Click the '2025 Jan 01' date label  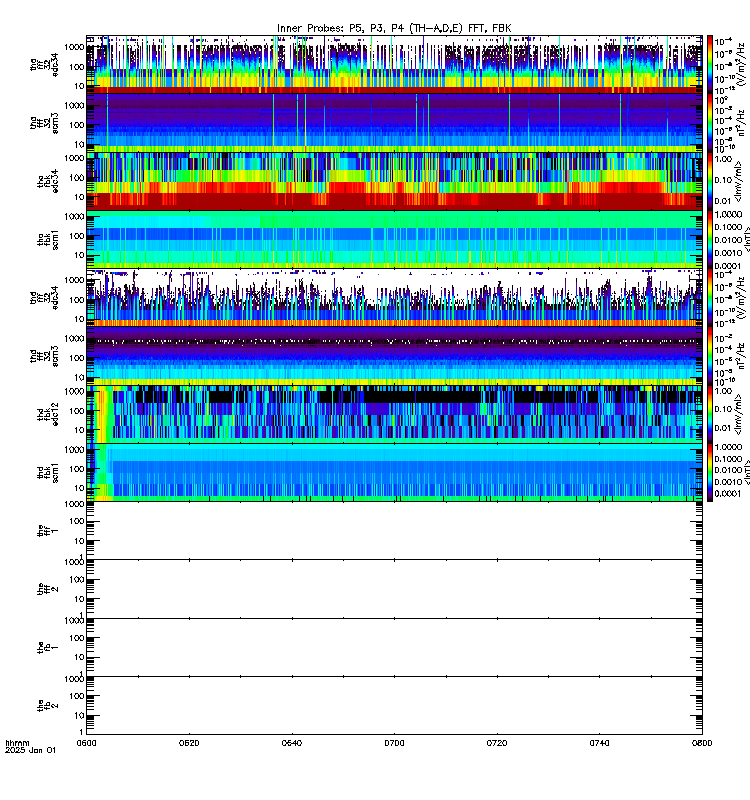click(30, 750)
